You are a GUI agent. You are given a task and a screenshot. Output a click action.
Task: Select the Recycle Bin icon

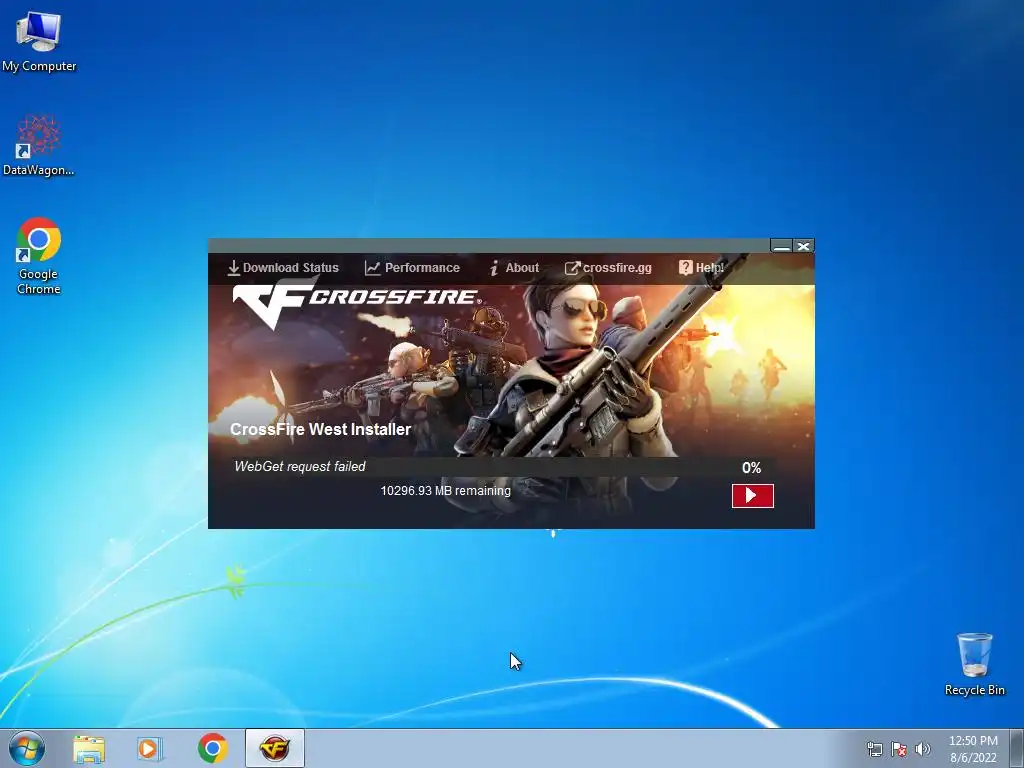point(974,664)
